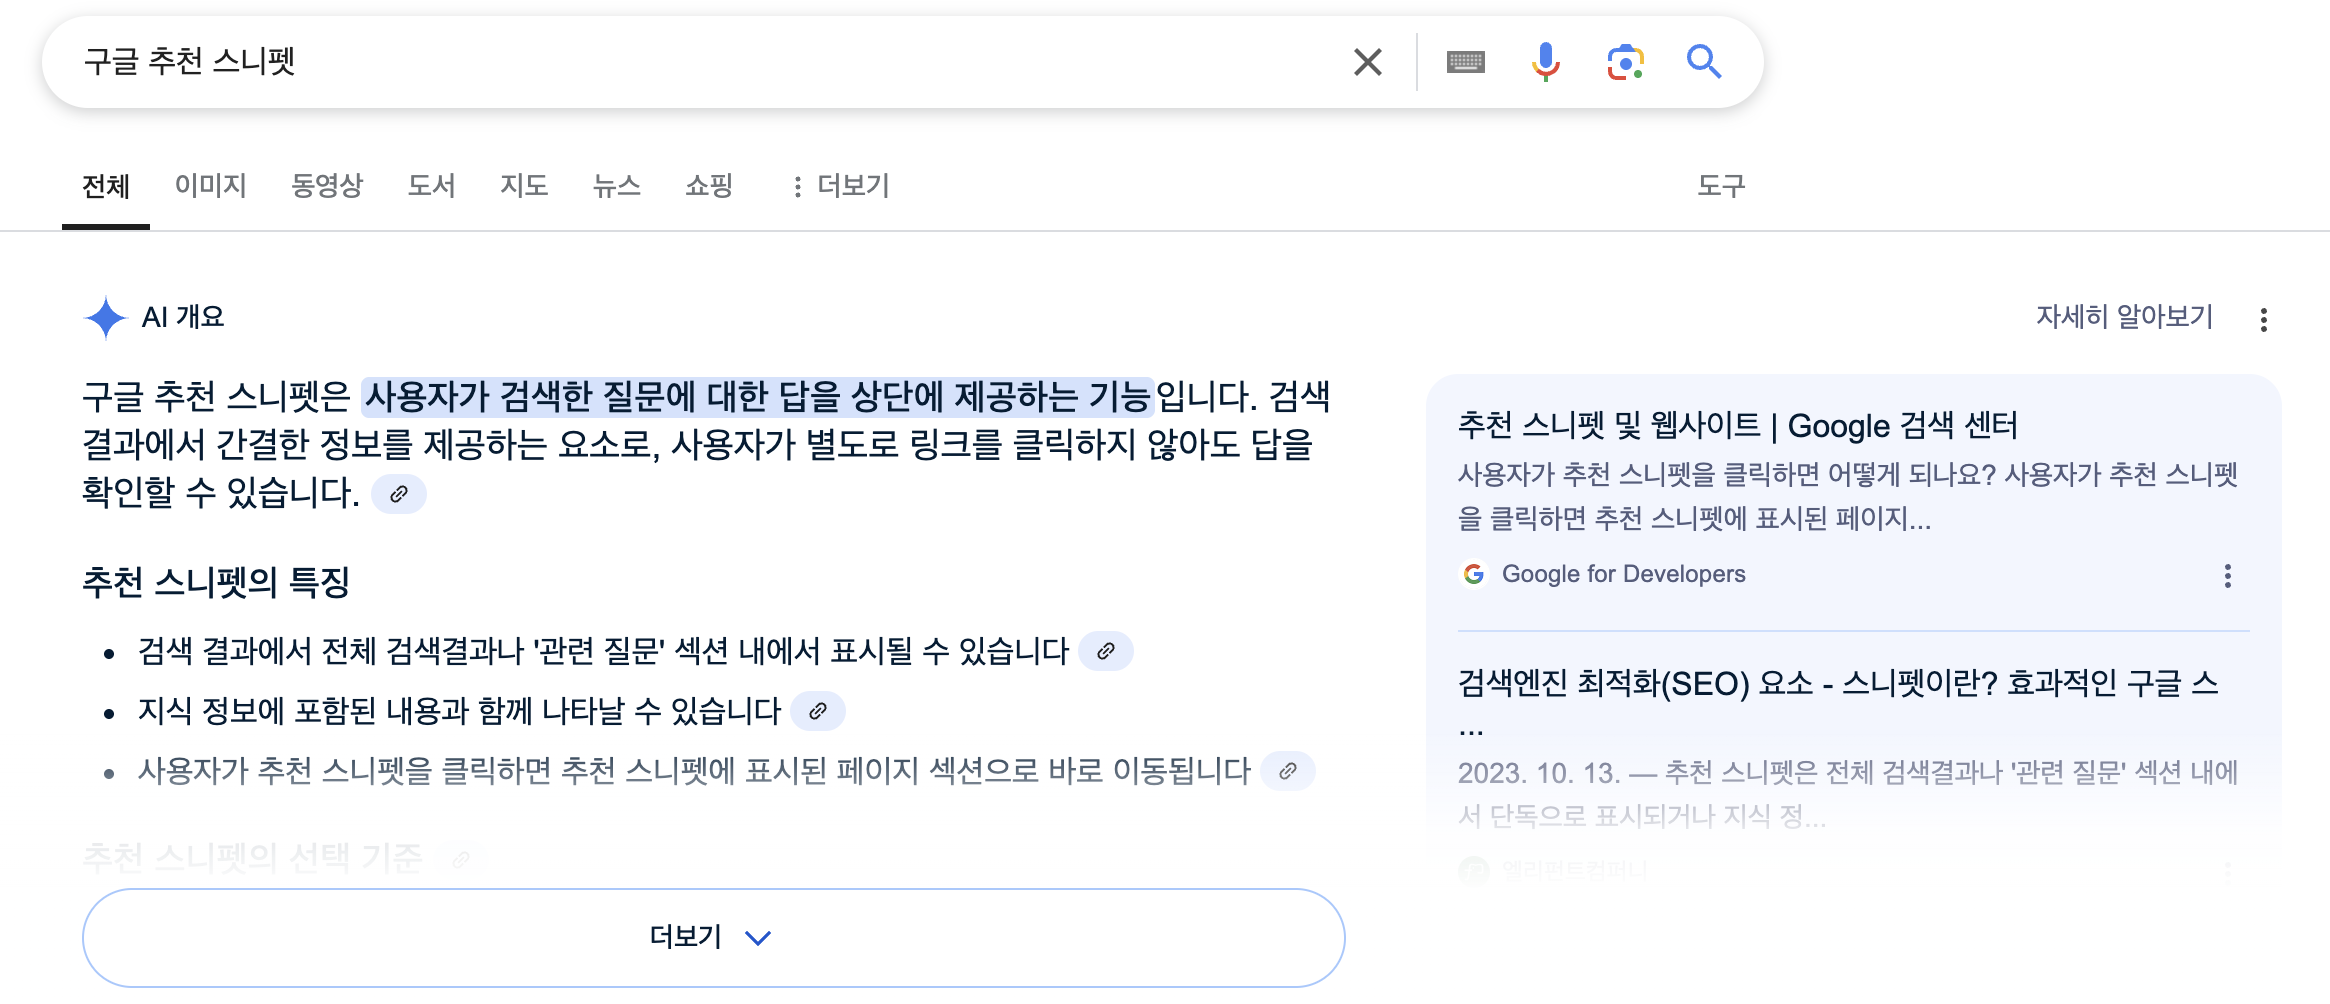The height and width of the screenshot is (1004, 2330).
Task: Click the Google for Developers favicon
Action: (1474, 574)
